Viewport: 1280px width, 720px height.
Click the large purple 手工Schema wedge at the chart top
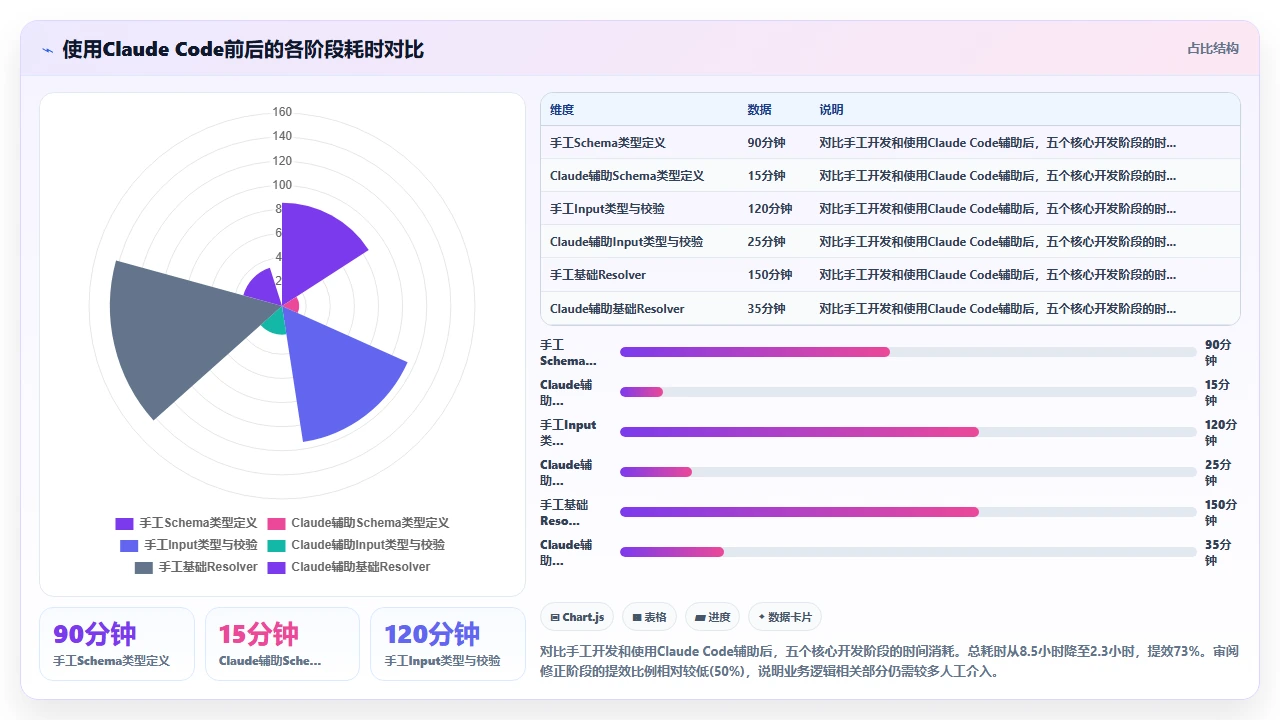(x=315, y=250)
